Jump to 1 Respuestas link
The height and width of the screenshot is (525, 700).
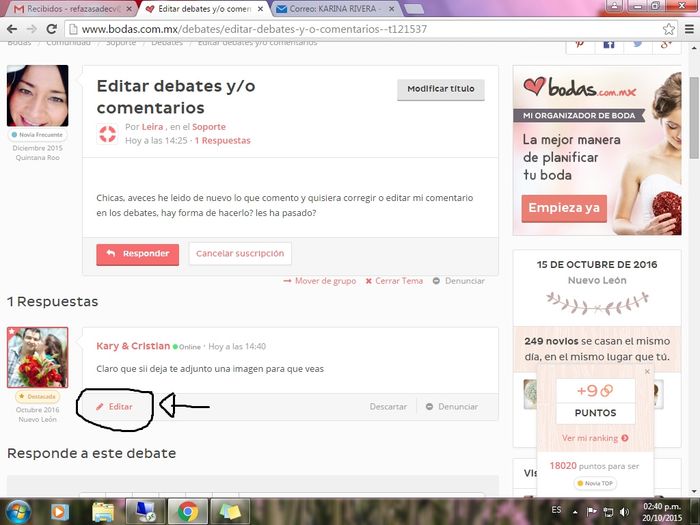(223, 141)
